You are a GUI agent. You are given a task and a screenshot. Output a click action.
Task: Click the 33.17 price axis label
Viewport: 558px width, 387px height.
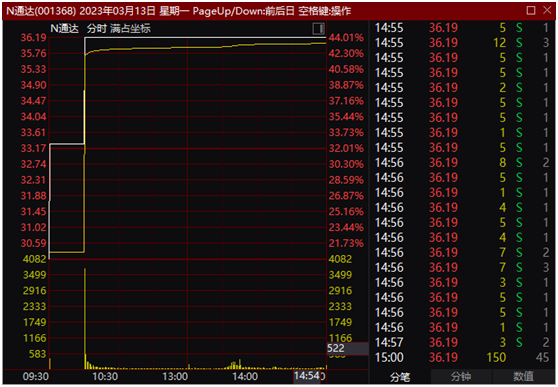[33, 148]
